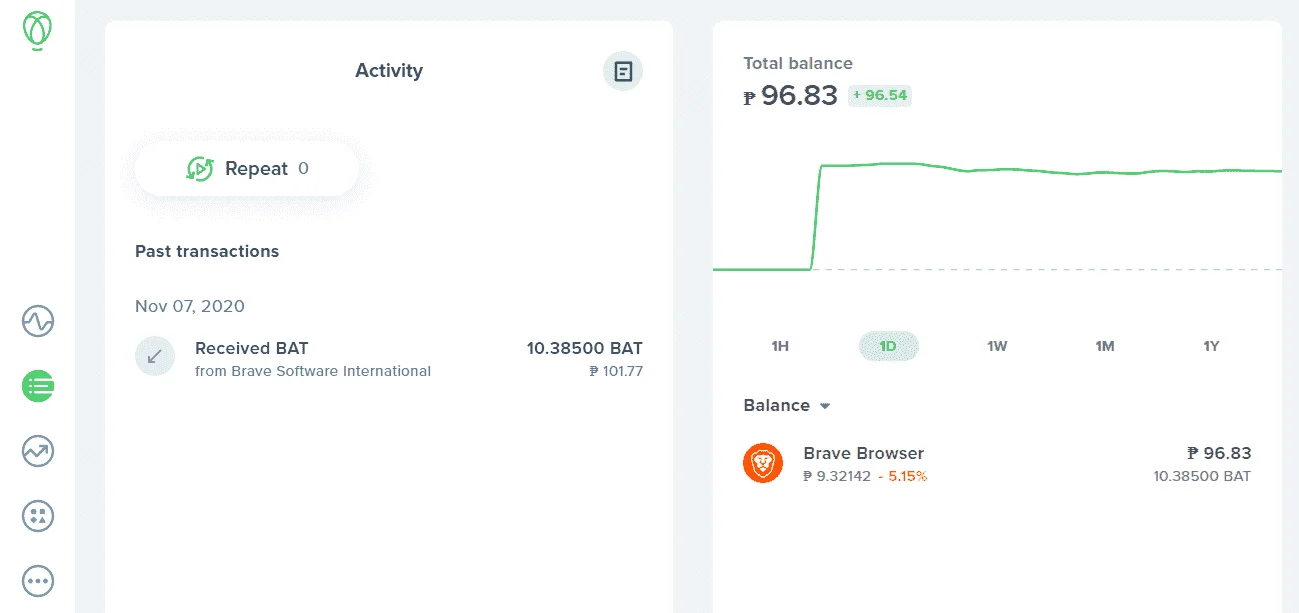Open the Received BAT transaction entry
Image resolution: width=1299 pixels, height=613 pixels.
point(389,358)
